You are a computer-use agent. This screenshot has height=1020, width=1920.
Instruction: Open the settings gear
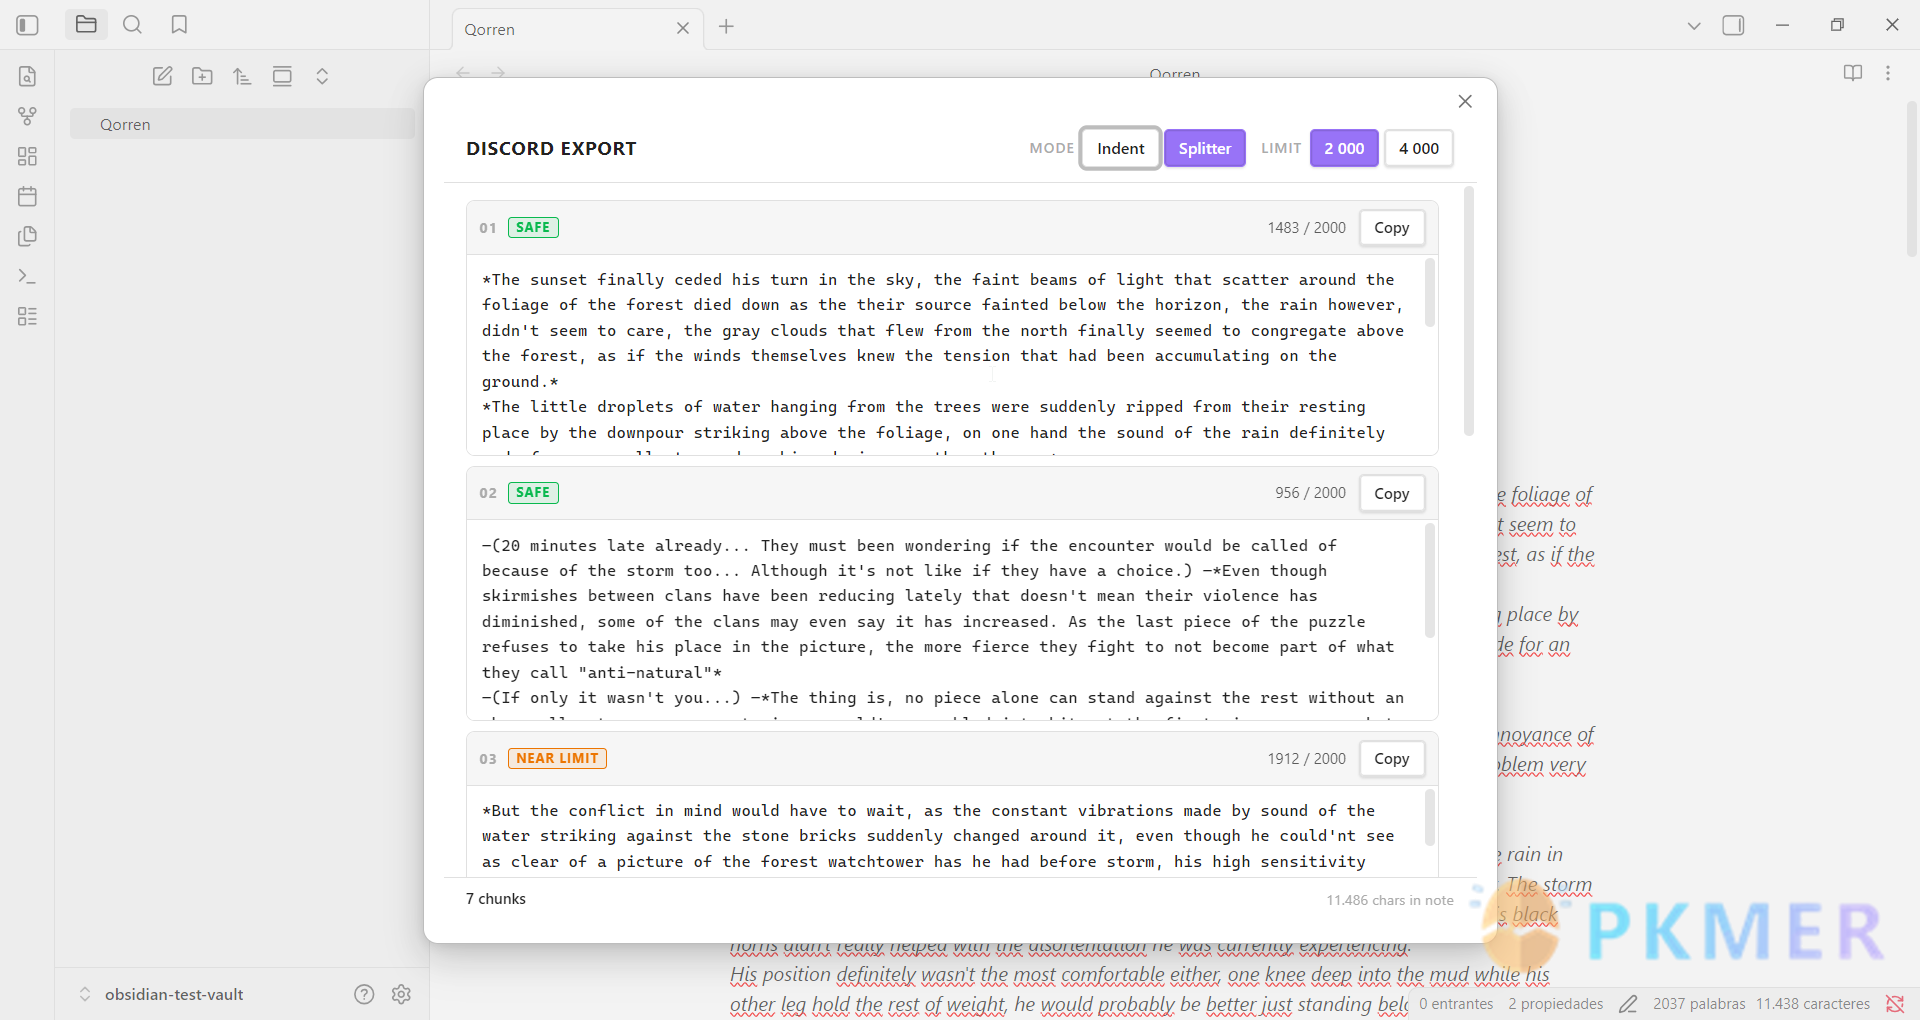coord(402,994)
